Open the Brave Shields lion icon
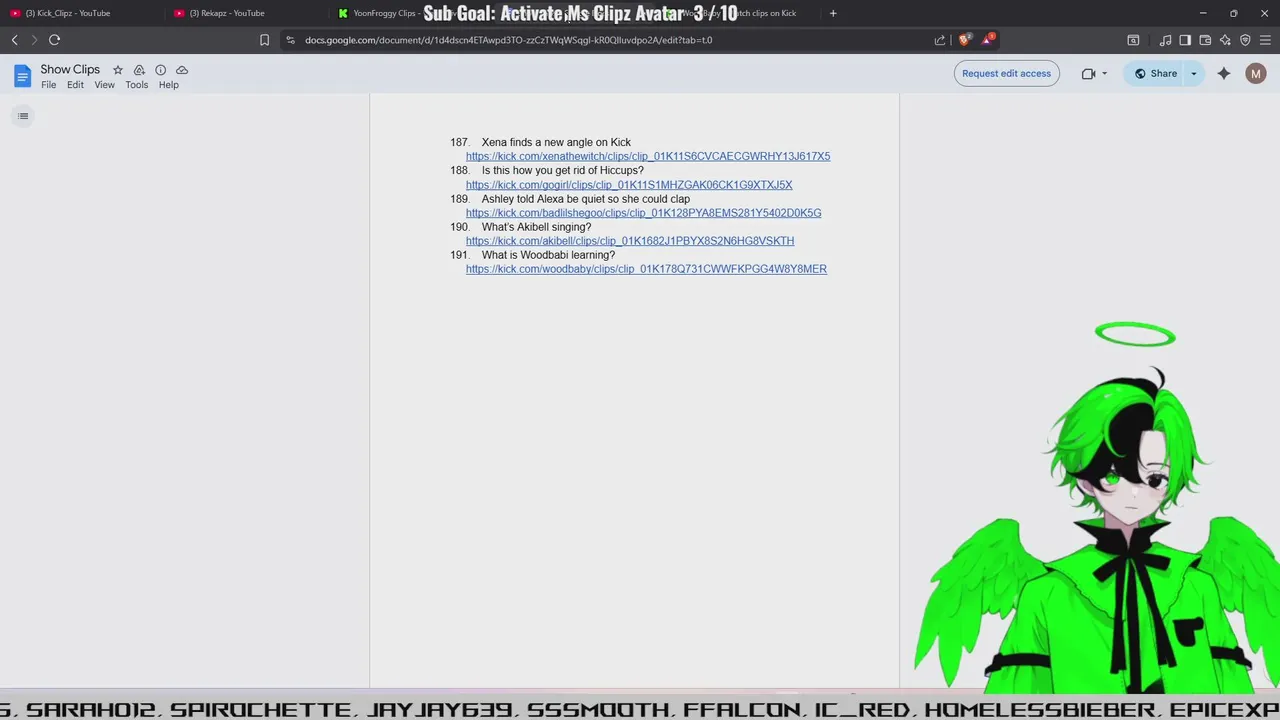Screen dimensions: 1280x720 (x=964, y=40)
